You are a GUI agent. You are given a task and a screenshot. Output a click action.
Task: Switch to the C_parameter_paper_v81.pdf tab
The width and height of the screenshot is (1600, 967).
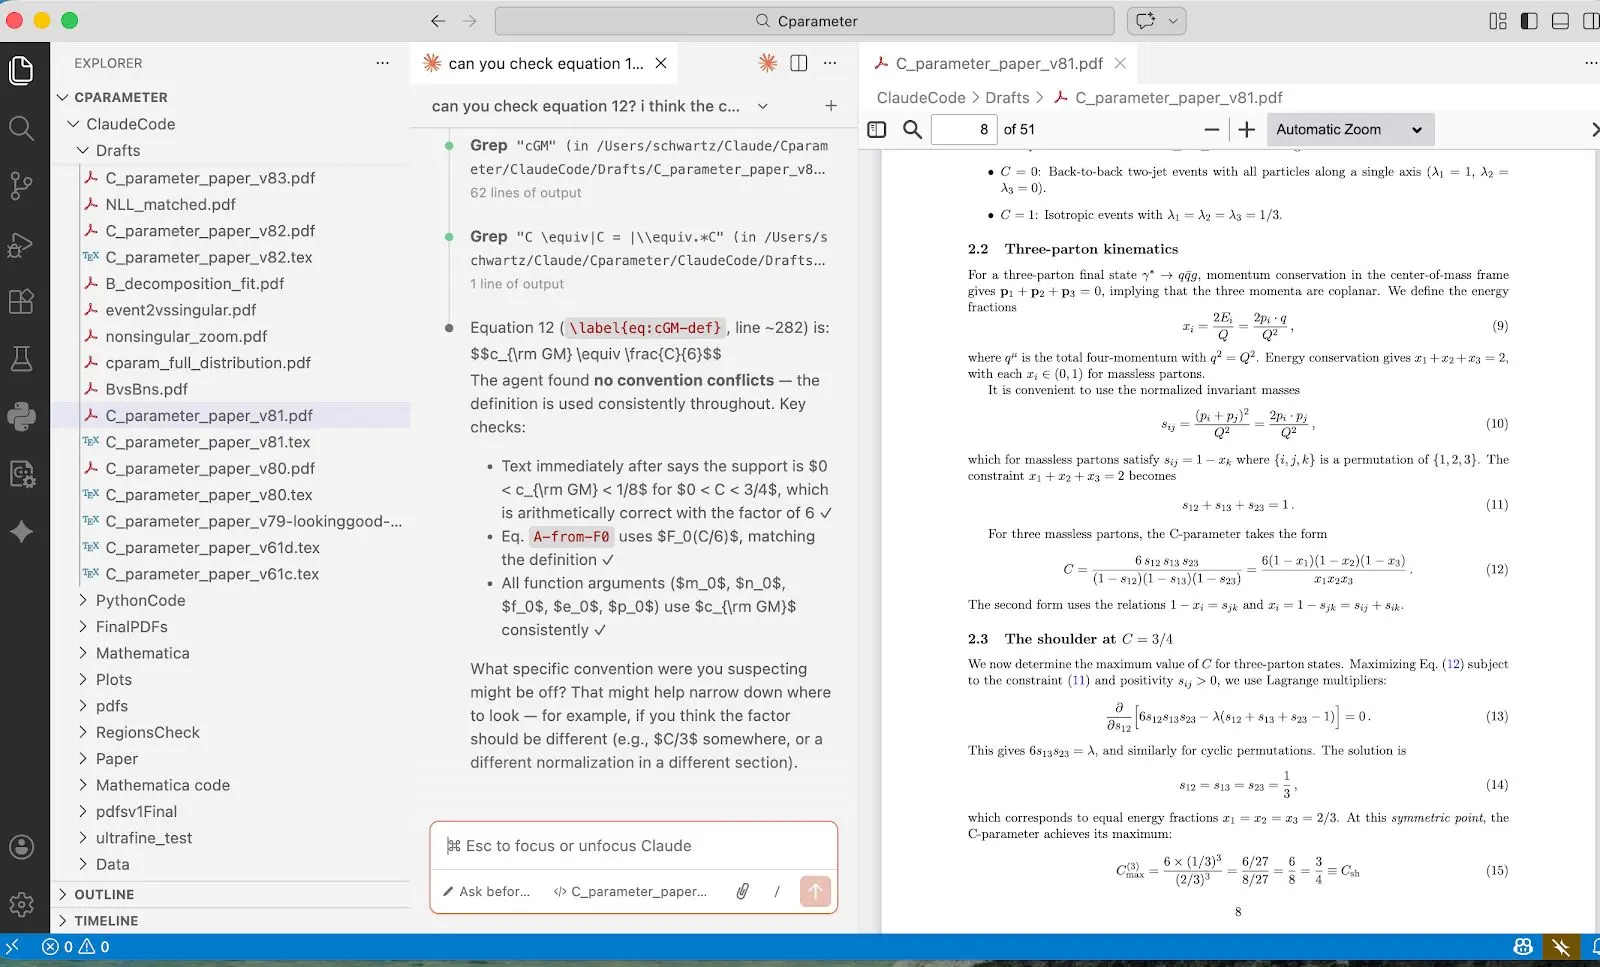996,62
